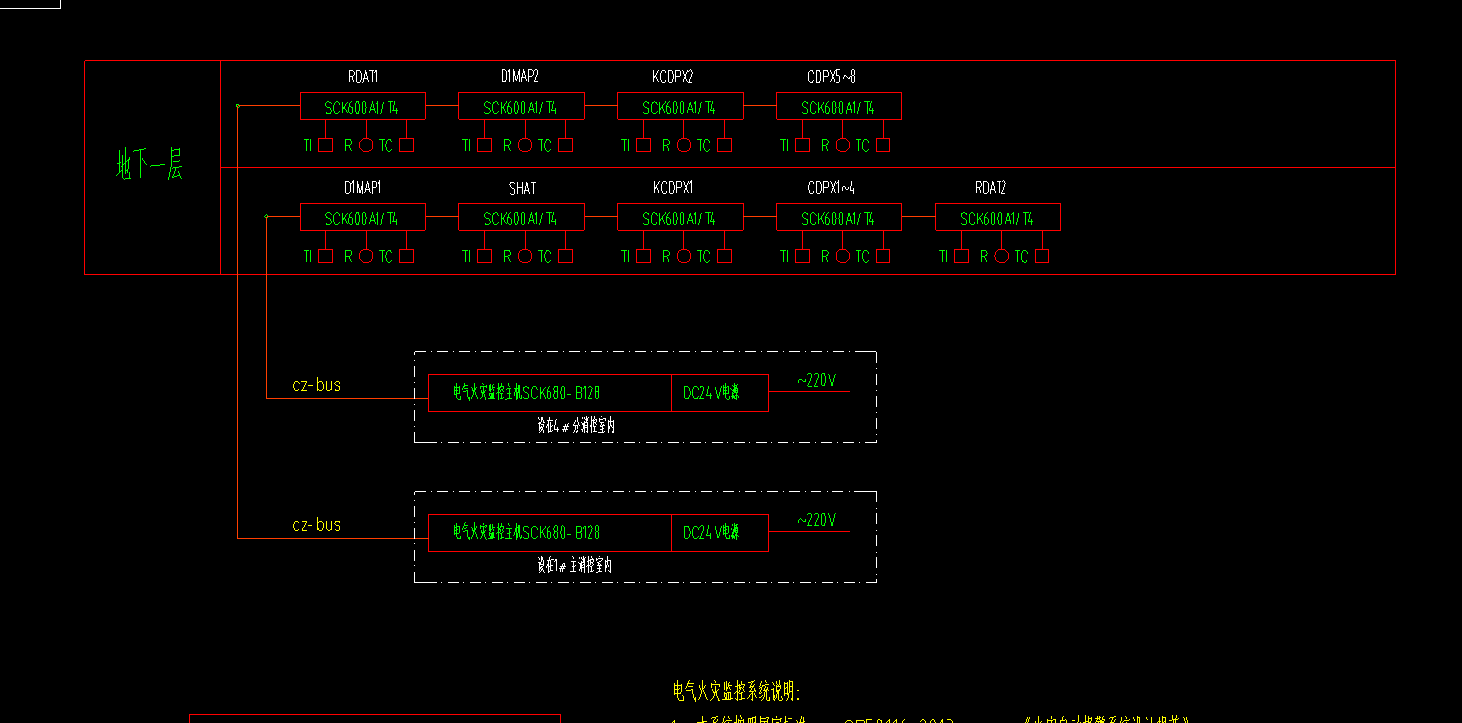Image resolution: width=1462 pixels, height=723 pixels.
Task: Select the TC square symbol below CDPX5~8 module
Action: 883,145
